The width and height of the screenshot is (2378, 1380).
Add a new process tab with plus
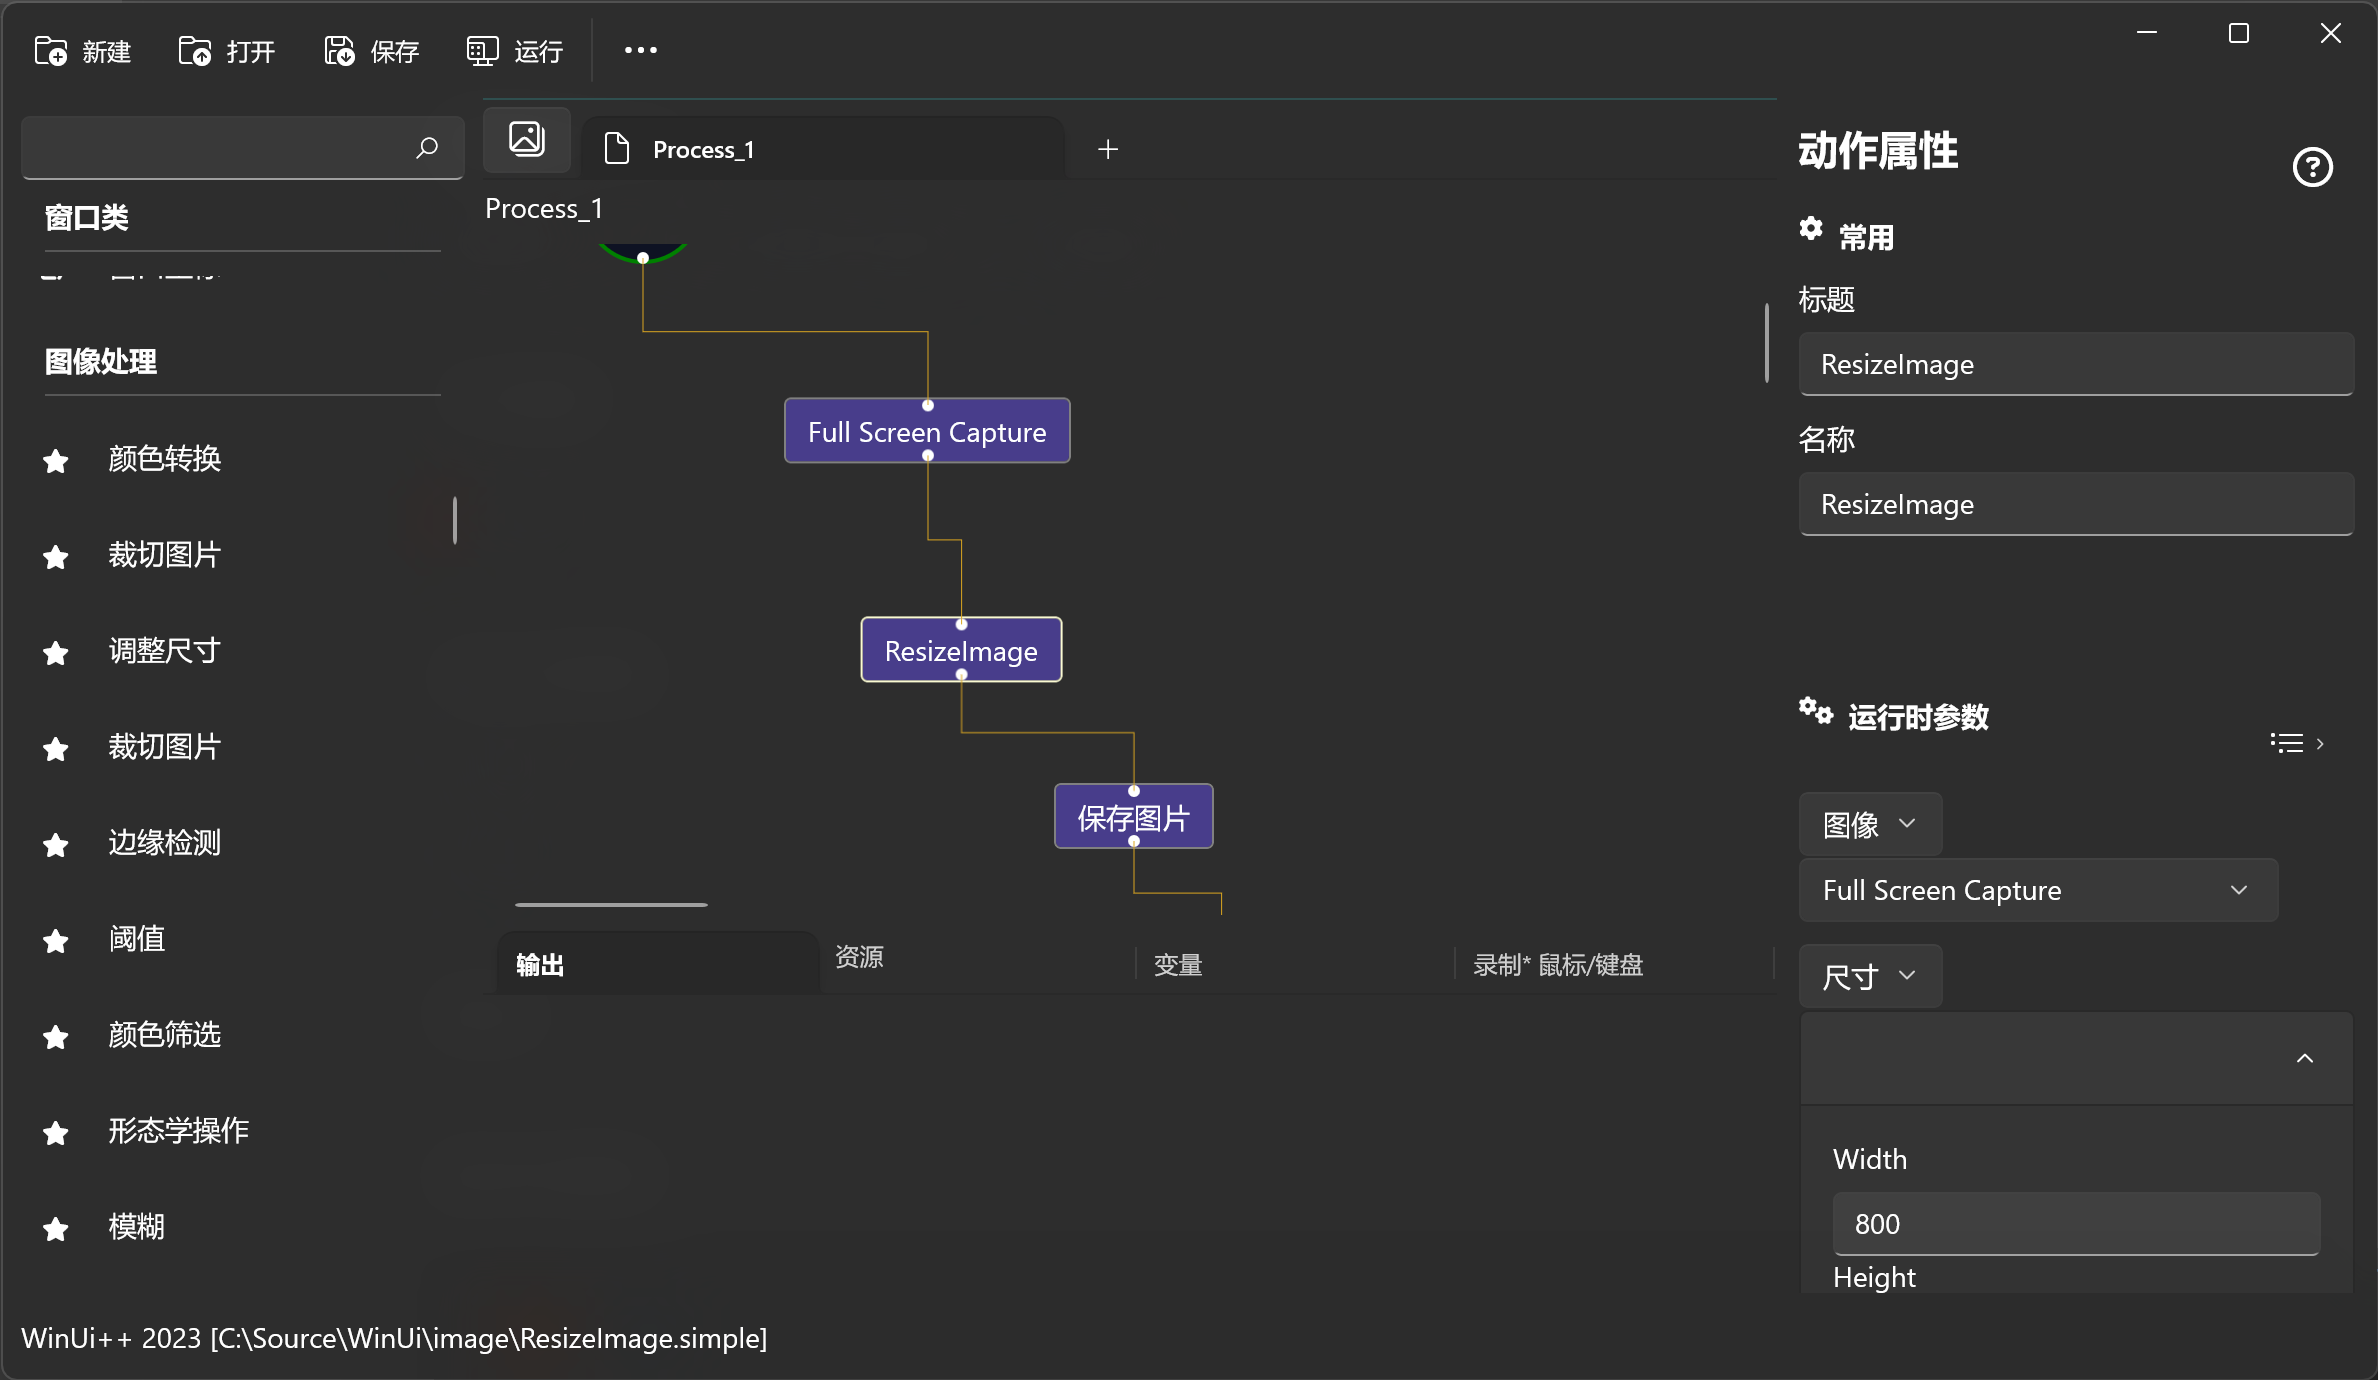click(1108, 149)
